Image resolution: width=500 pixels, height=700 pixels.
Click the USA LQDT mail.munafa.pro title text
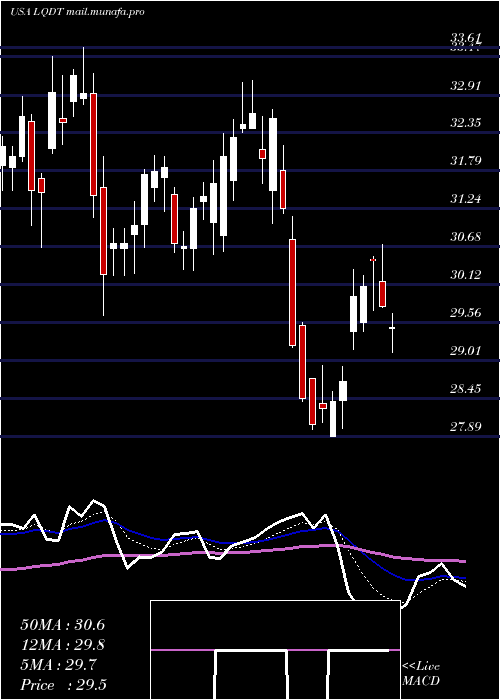(x=77, y=12)
